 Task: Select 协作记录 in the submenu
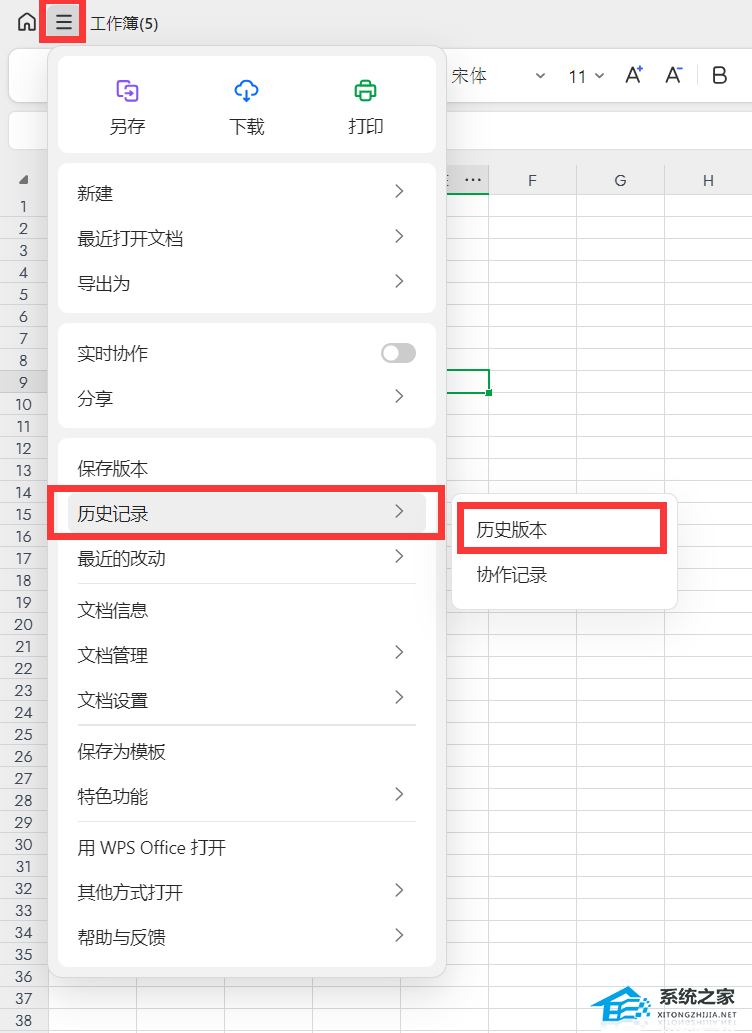click(x=511, y=574)
